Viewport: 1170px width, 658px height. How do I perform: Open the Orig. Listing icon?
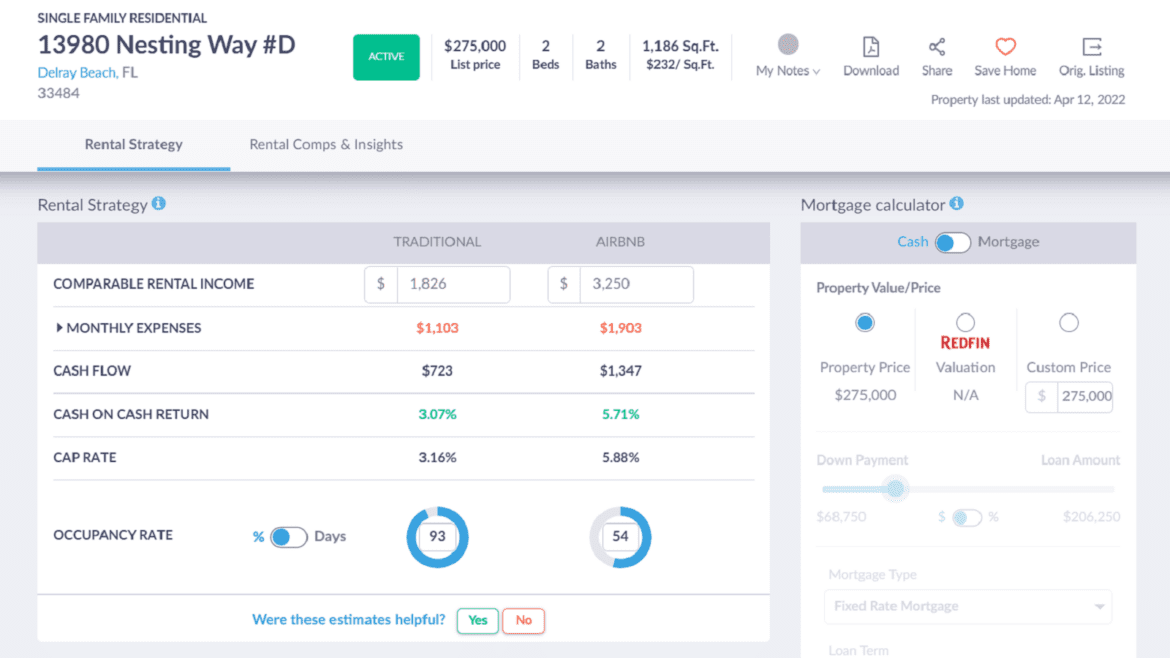1091,45
